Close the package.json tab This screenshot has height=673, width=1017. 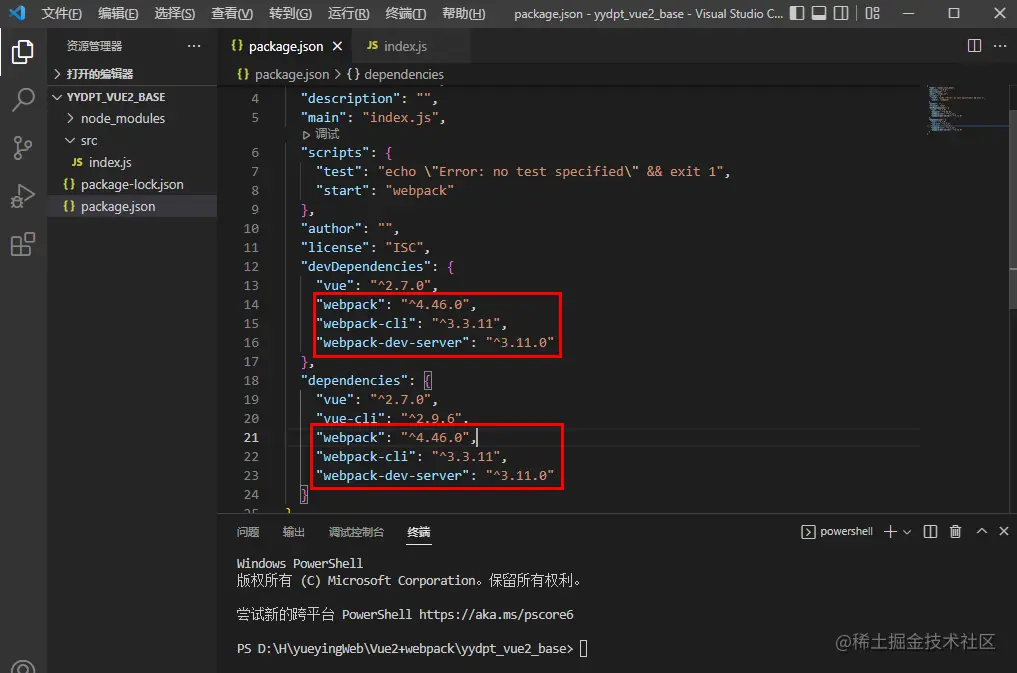pos(337,46)
